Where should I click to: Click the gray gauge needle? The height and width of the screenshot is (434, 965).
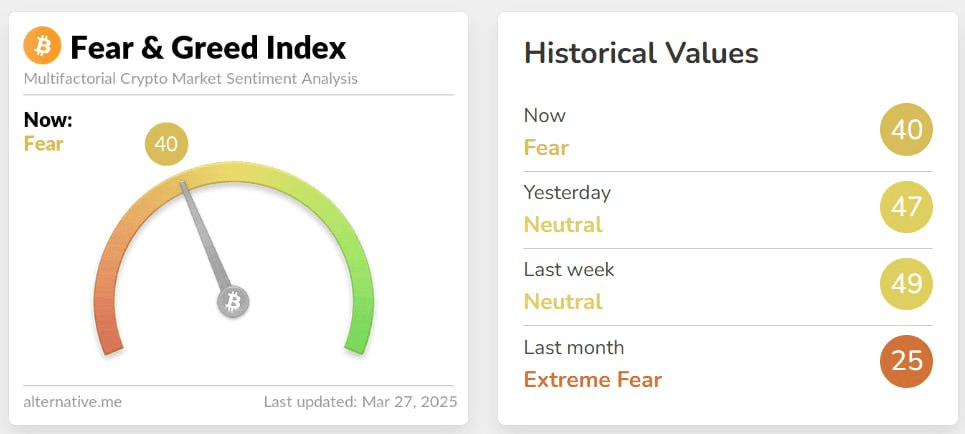tap(206, 235)
